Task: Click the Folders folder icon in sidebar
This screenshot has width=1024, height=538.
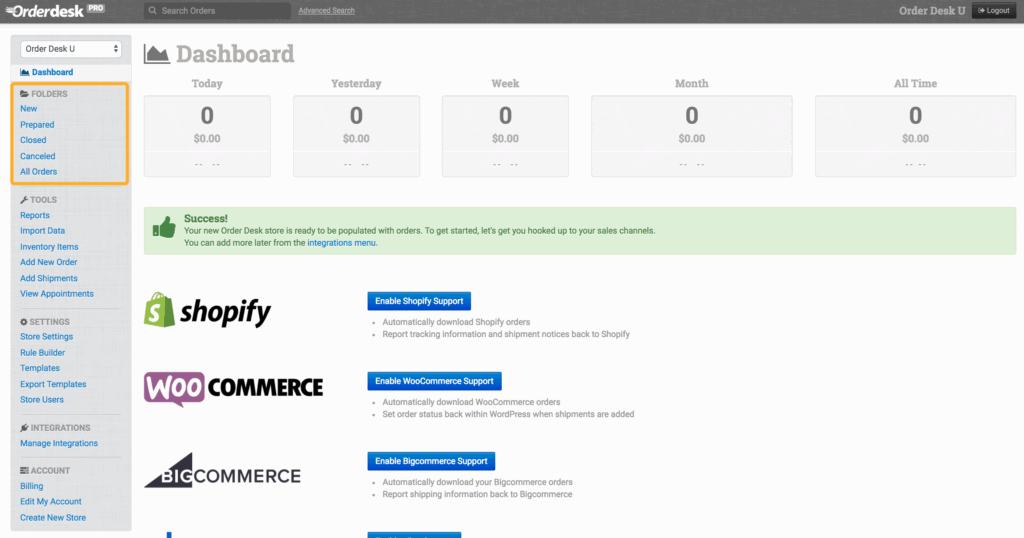Action: [x=25, y=93]
